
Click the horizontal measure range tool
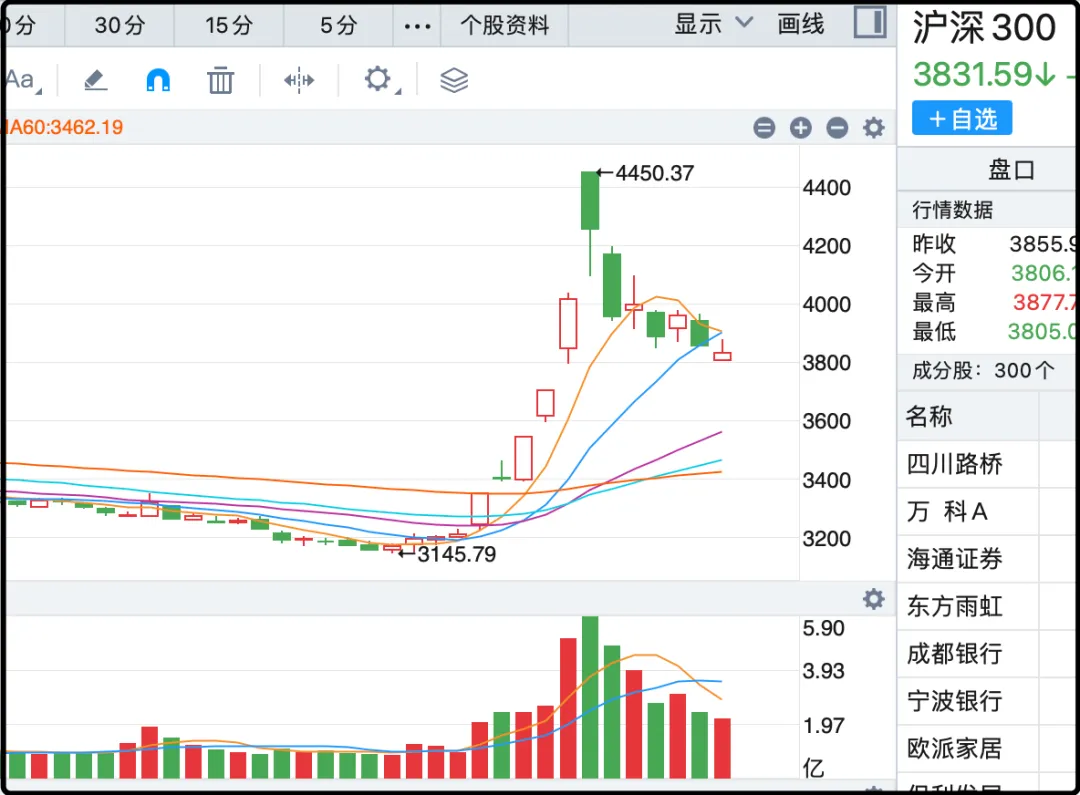(299, 80)
